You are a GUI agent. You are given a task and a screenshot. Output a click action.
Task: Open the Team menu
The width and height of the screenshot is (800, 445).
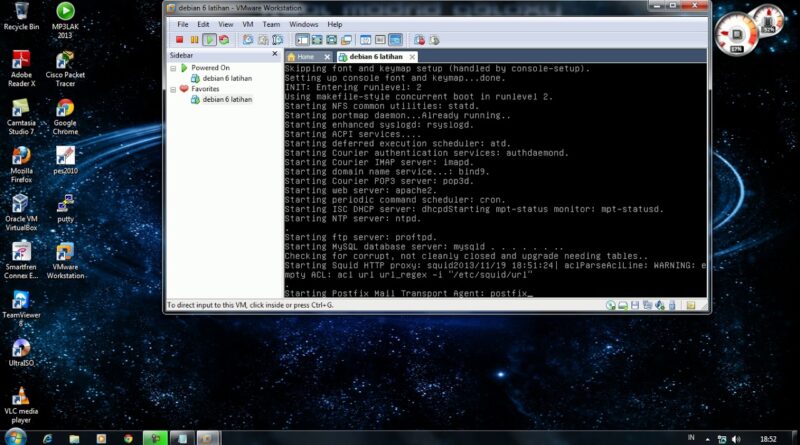click(x=271, y=24)
